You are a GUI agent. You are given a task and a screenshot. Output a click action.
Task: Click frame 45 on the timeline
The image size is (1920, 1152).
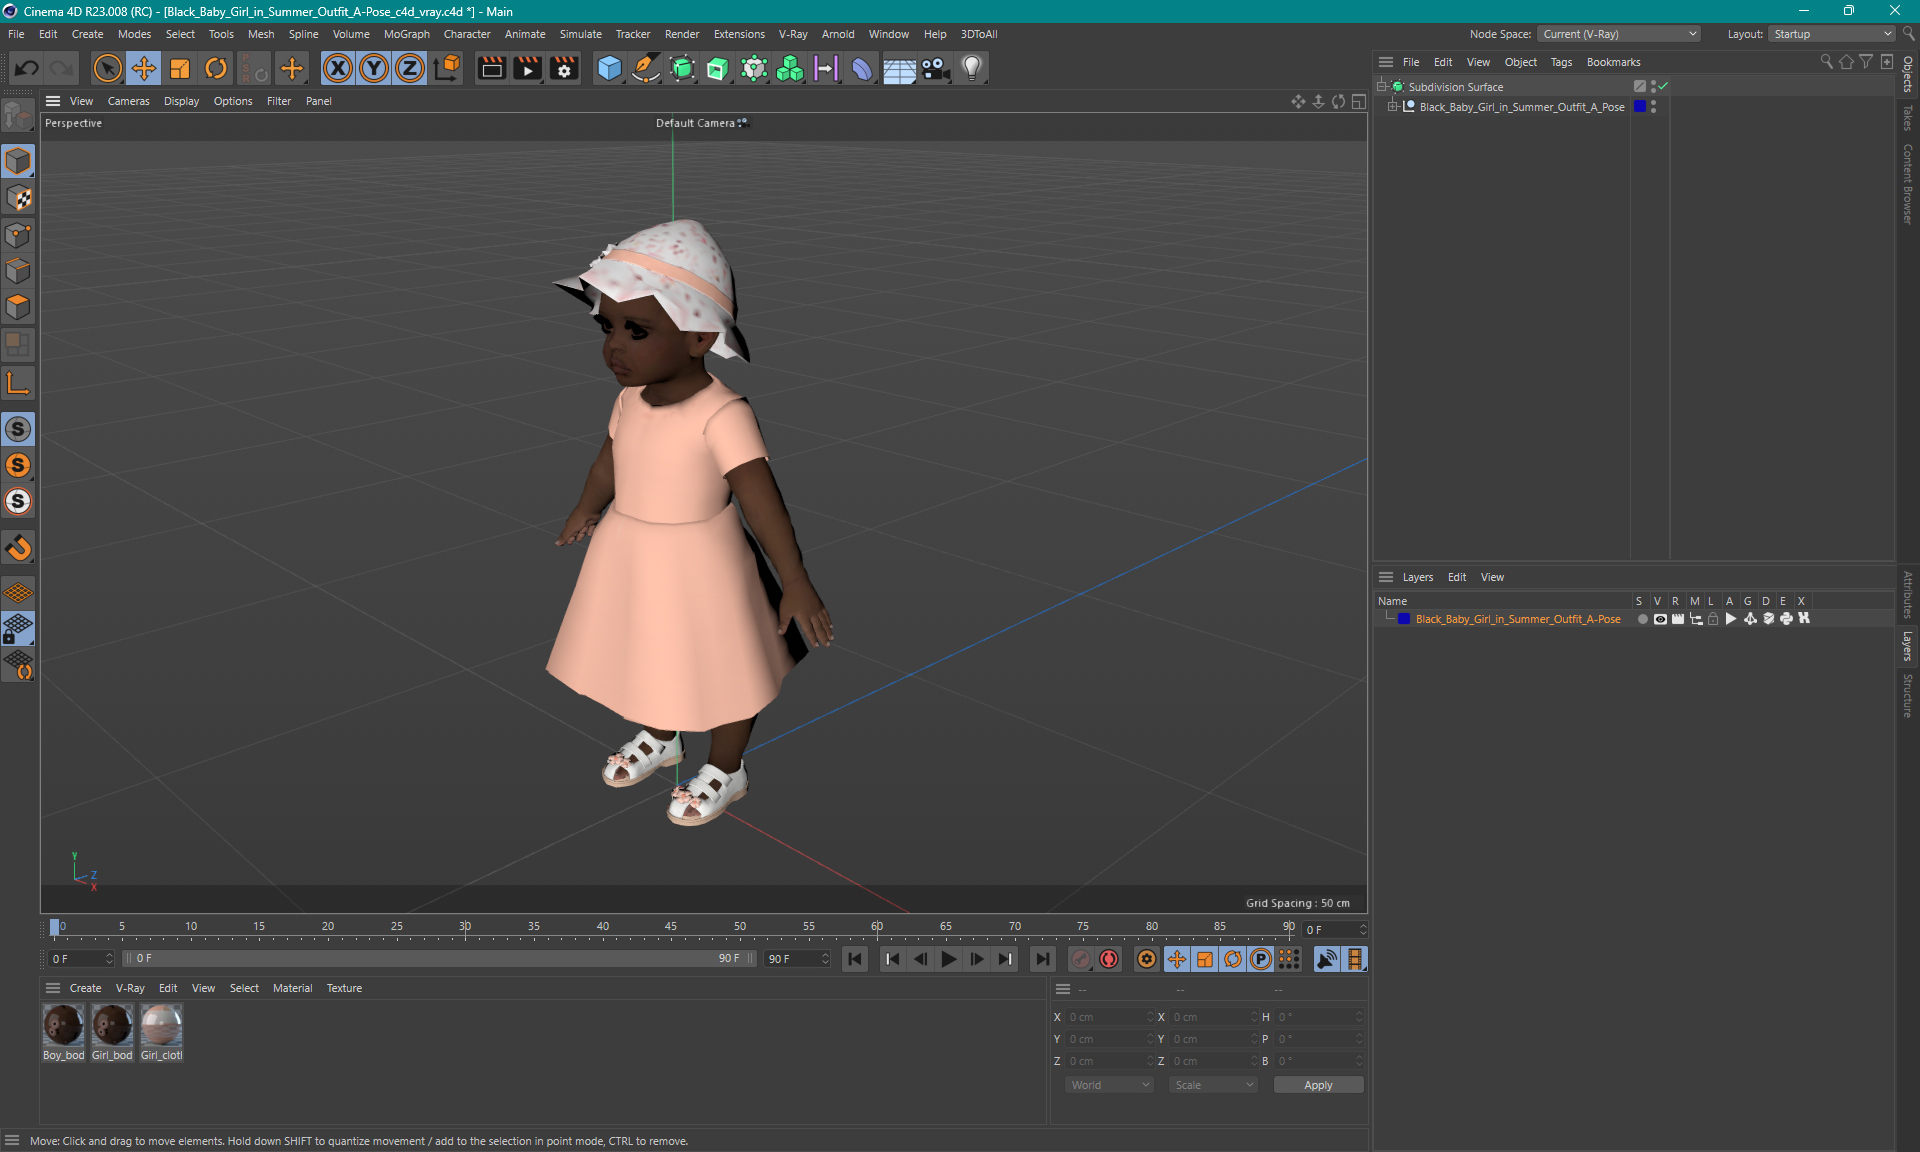point(671,927)
